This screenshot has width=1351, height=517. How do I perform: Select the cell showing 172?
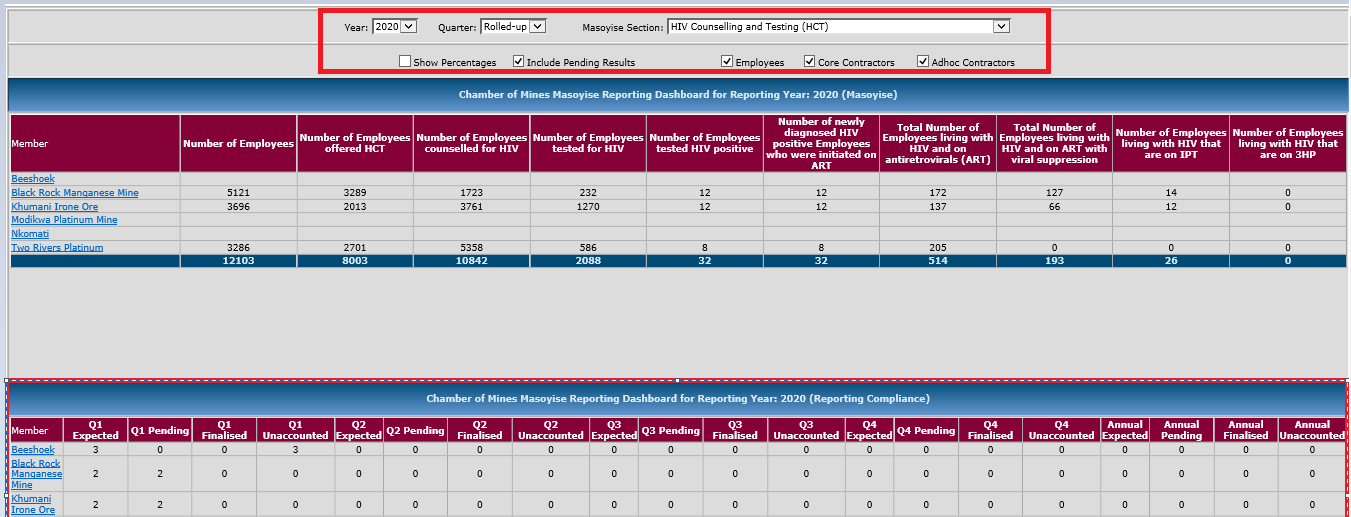(938, 192)
